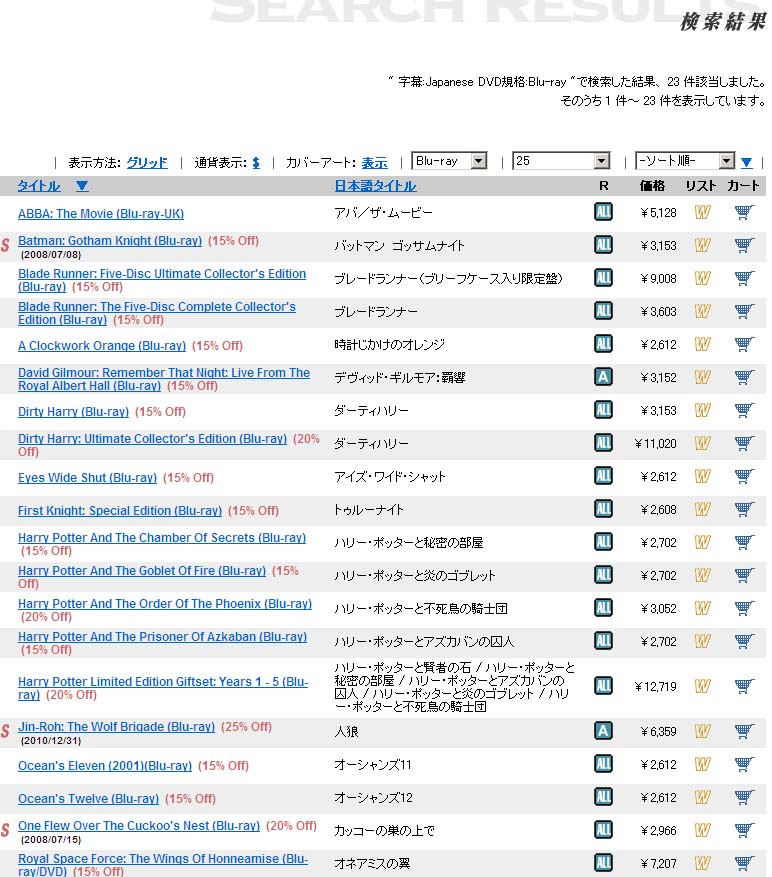Click the S sale marker beside Jin-Roh
This screenshot has height=877, width=772.
click(x=6, y=731)
